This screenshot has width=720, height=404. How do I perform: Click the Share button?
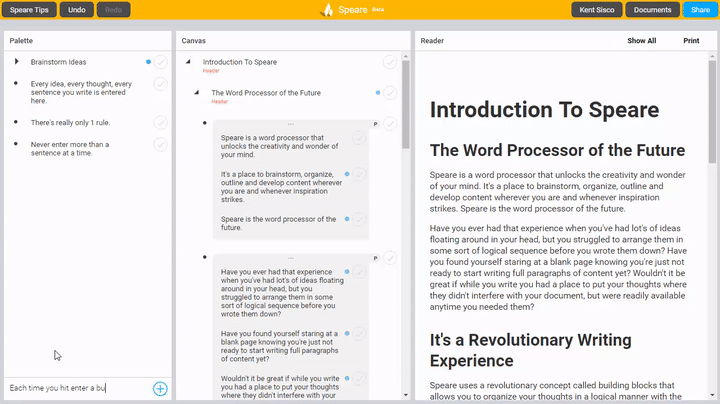700,10
